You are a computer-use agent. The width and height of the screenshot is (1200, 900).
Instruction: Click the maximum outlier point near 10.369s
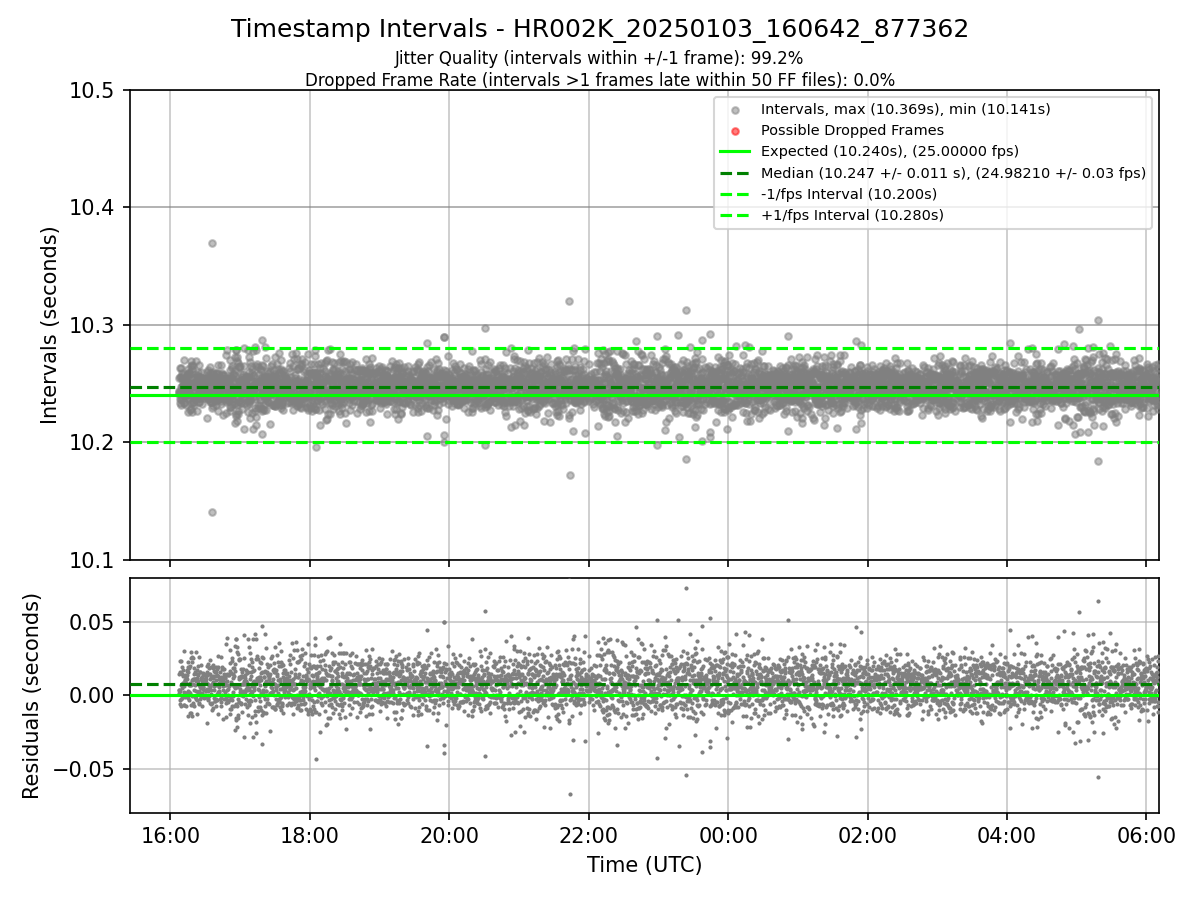coord(212,243)
